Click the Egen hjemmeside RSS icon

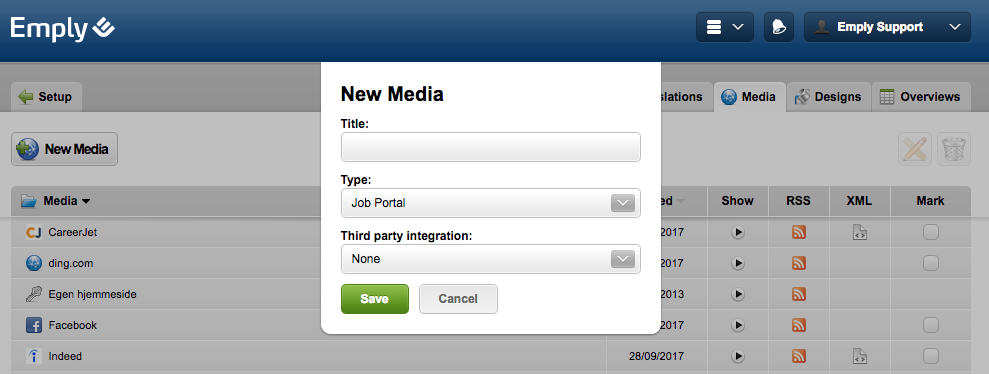(x=799, y=294)
